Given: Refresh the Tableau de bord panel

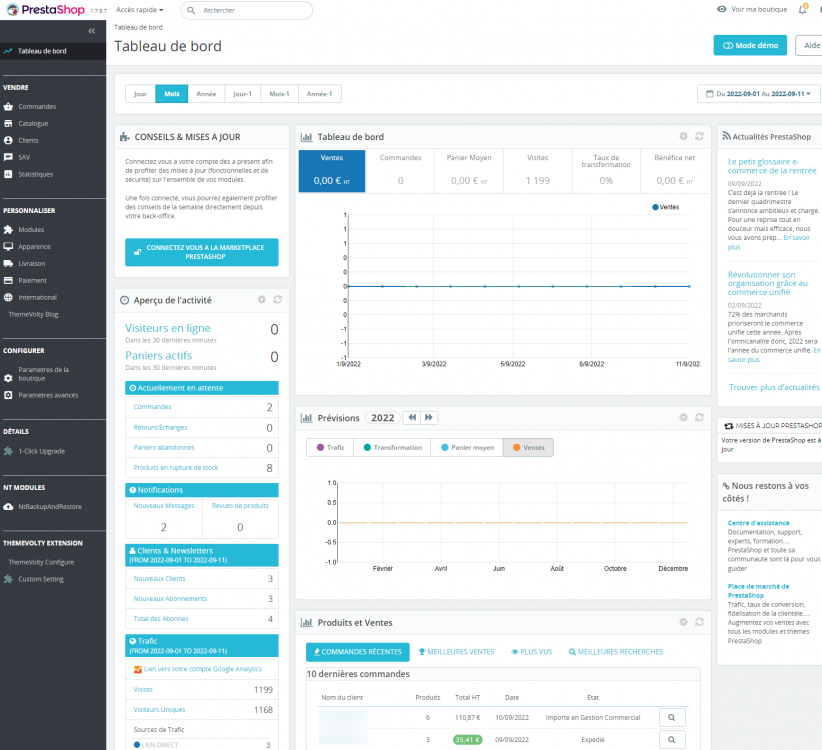Looking at the screenshot, I should pos(699,136).
